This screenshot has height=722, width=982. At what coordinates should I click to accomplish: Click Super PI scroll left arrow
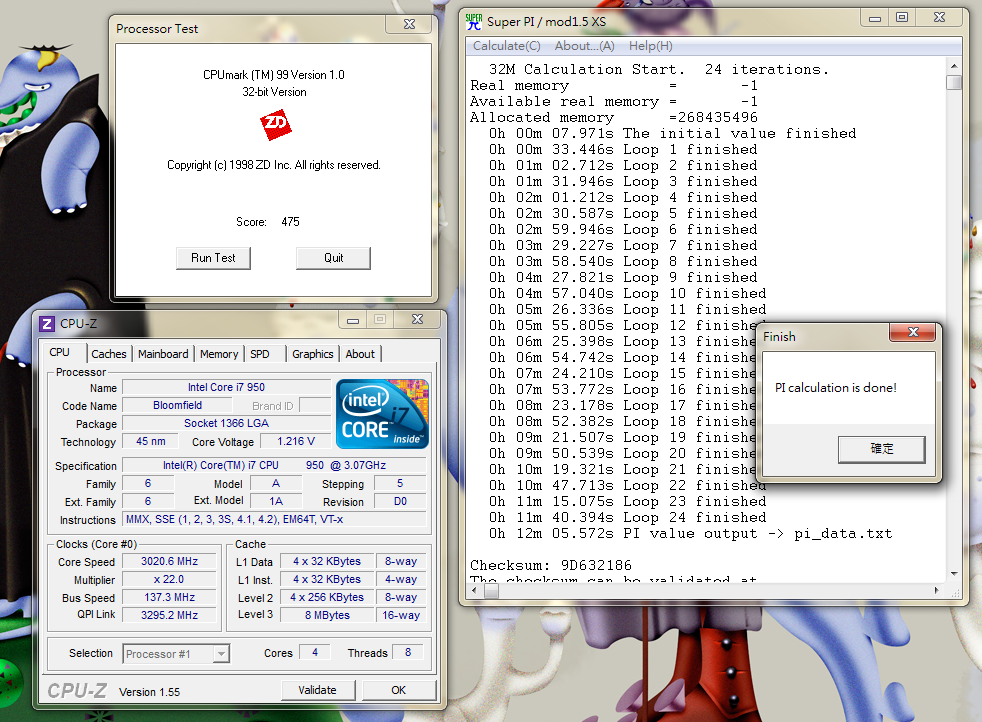[x=474, y=590]
